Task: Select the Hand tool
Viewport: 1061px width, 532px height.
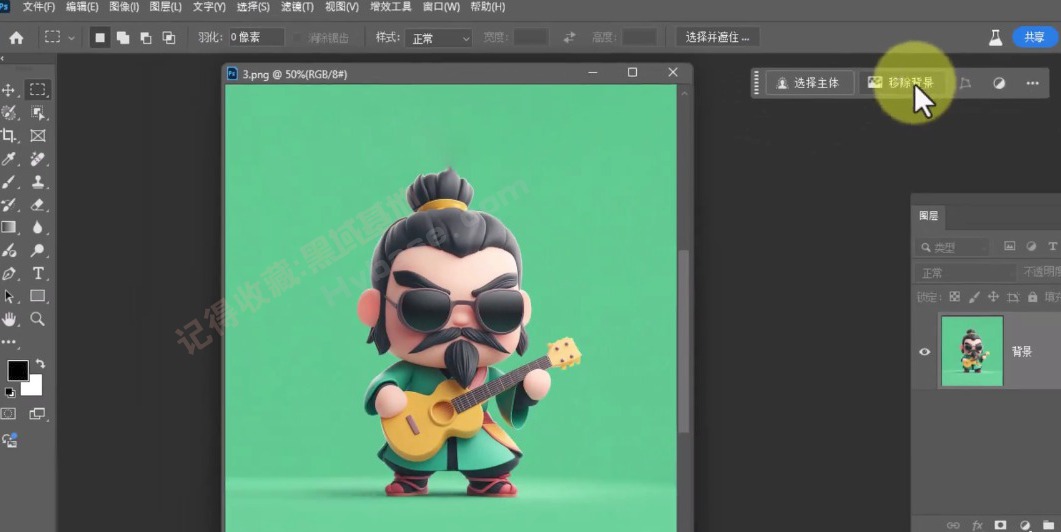Action: [9, 319]
